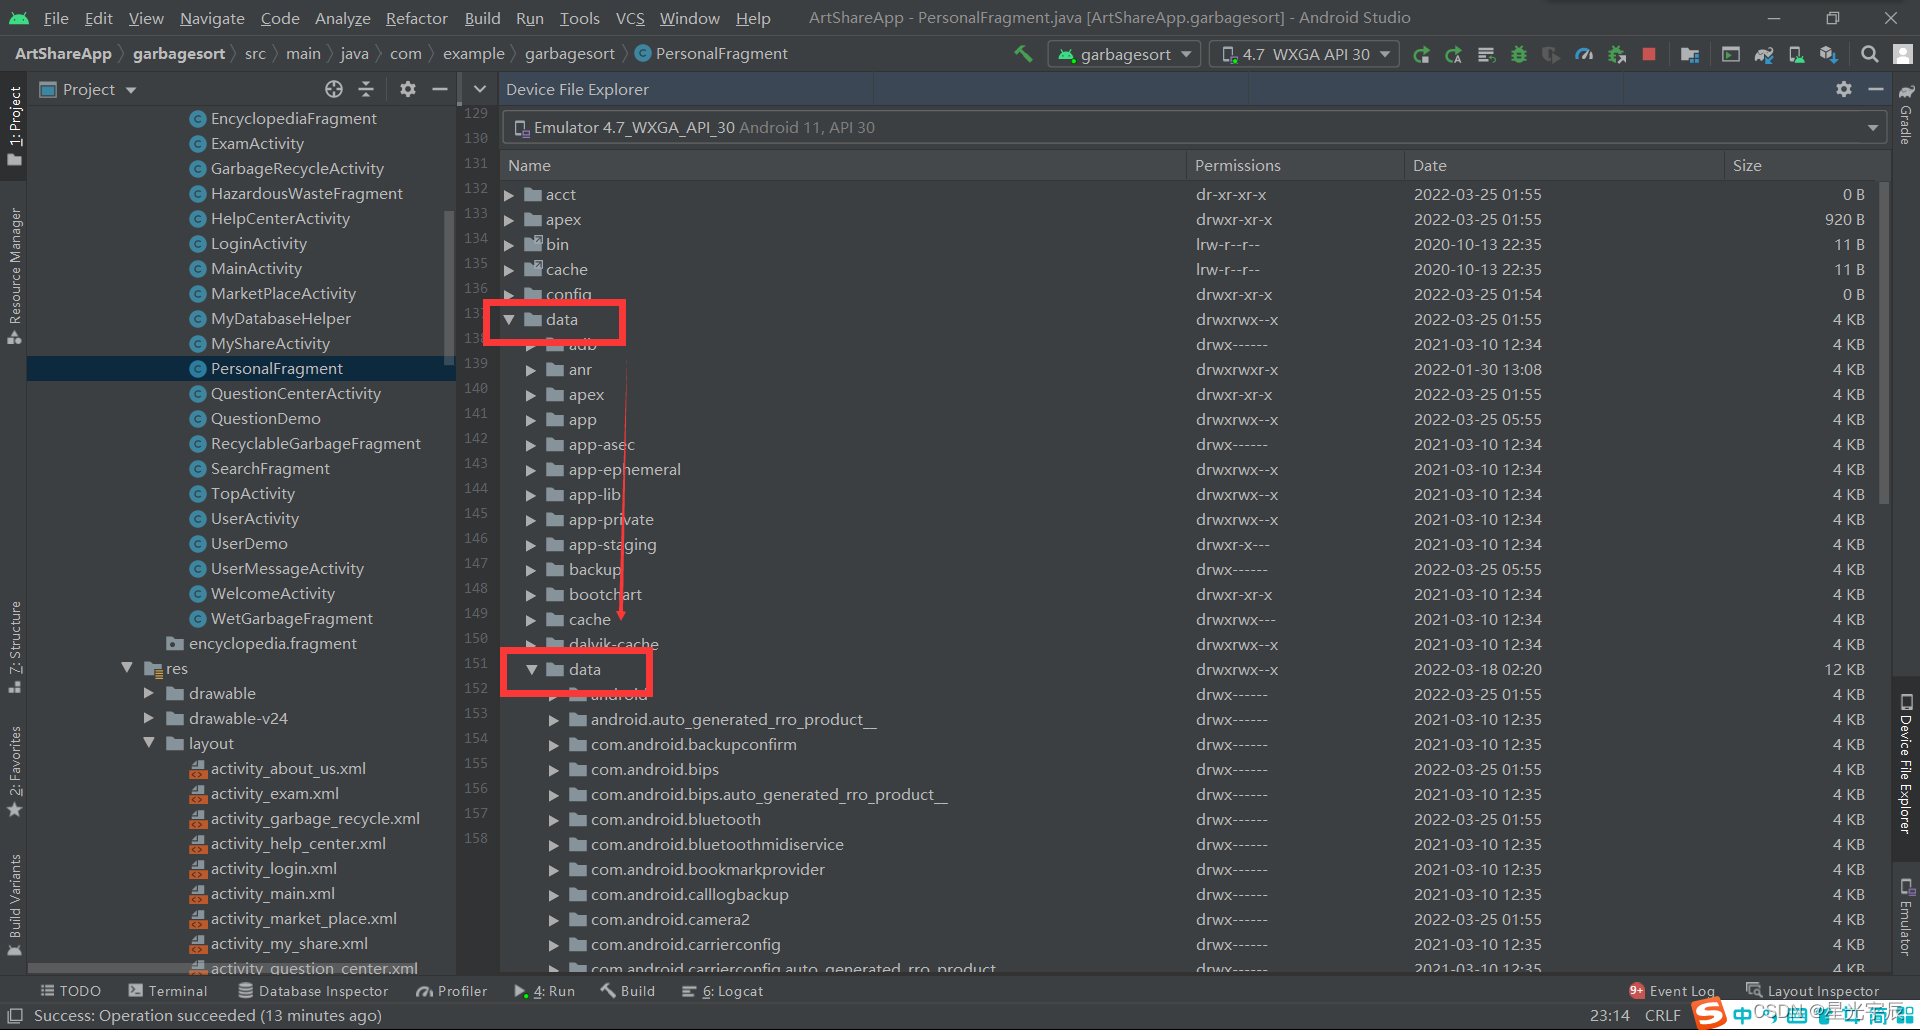Toggle the 2: Favorites side tab

(14, 770)
